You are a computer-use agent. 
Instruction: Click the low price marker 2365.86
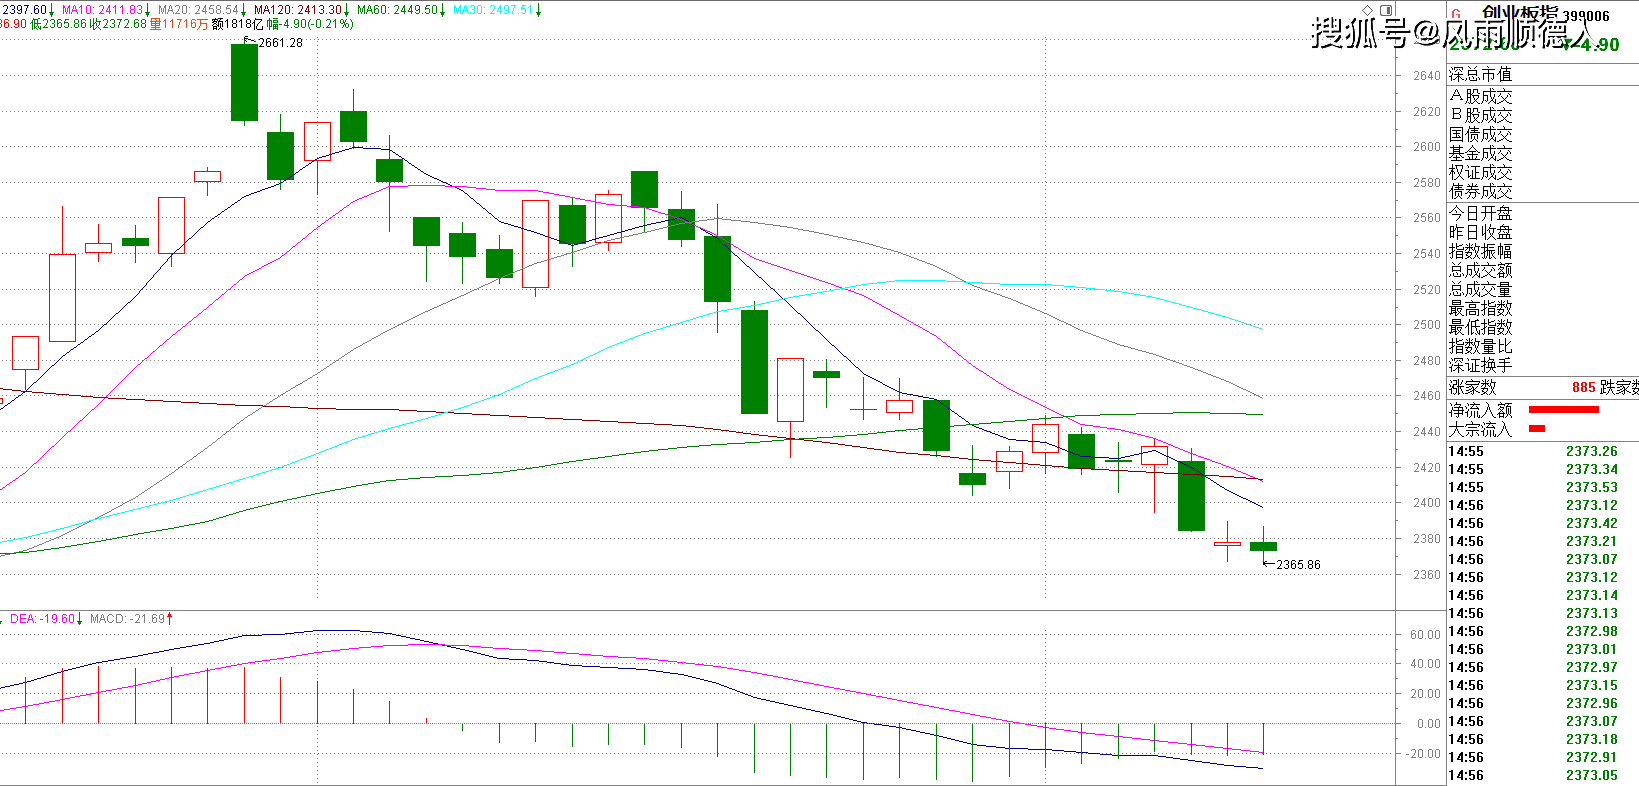point(1298,565)
